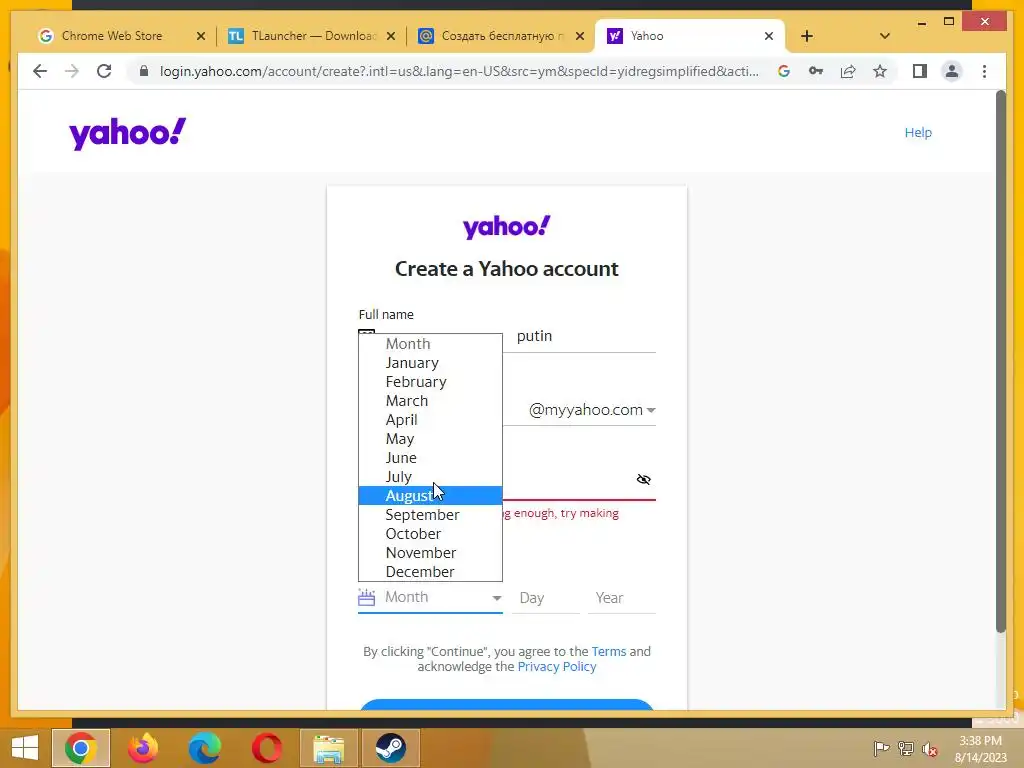This screenshot has width=1024, height=768.
Task: Open the @myyahoo.com domain dropdown
Action: pos(592,410)
